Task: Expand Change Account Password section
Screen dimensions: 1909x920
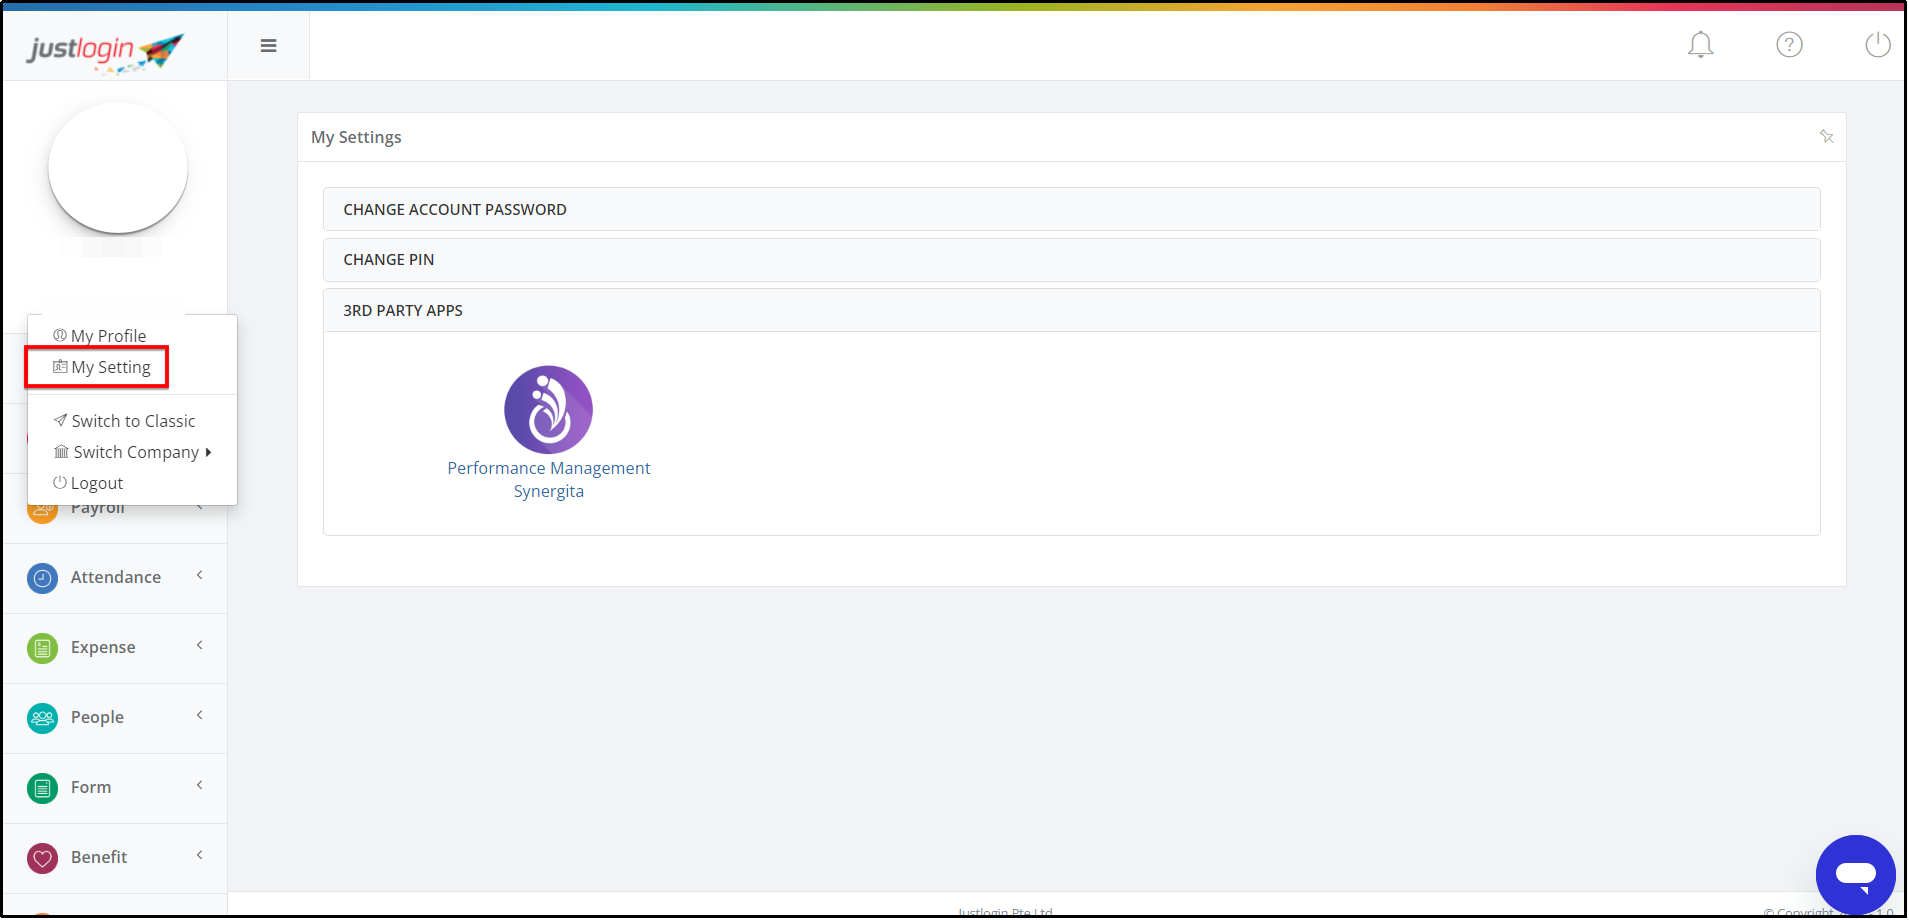Action: click(x=1071, y=209)
